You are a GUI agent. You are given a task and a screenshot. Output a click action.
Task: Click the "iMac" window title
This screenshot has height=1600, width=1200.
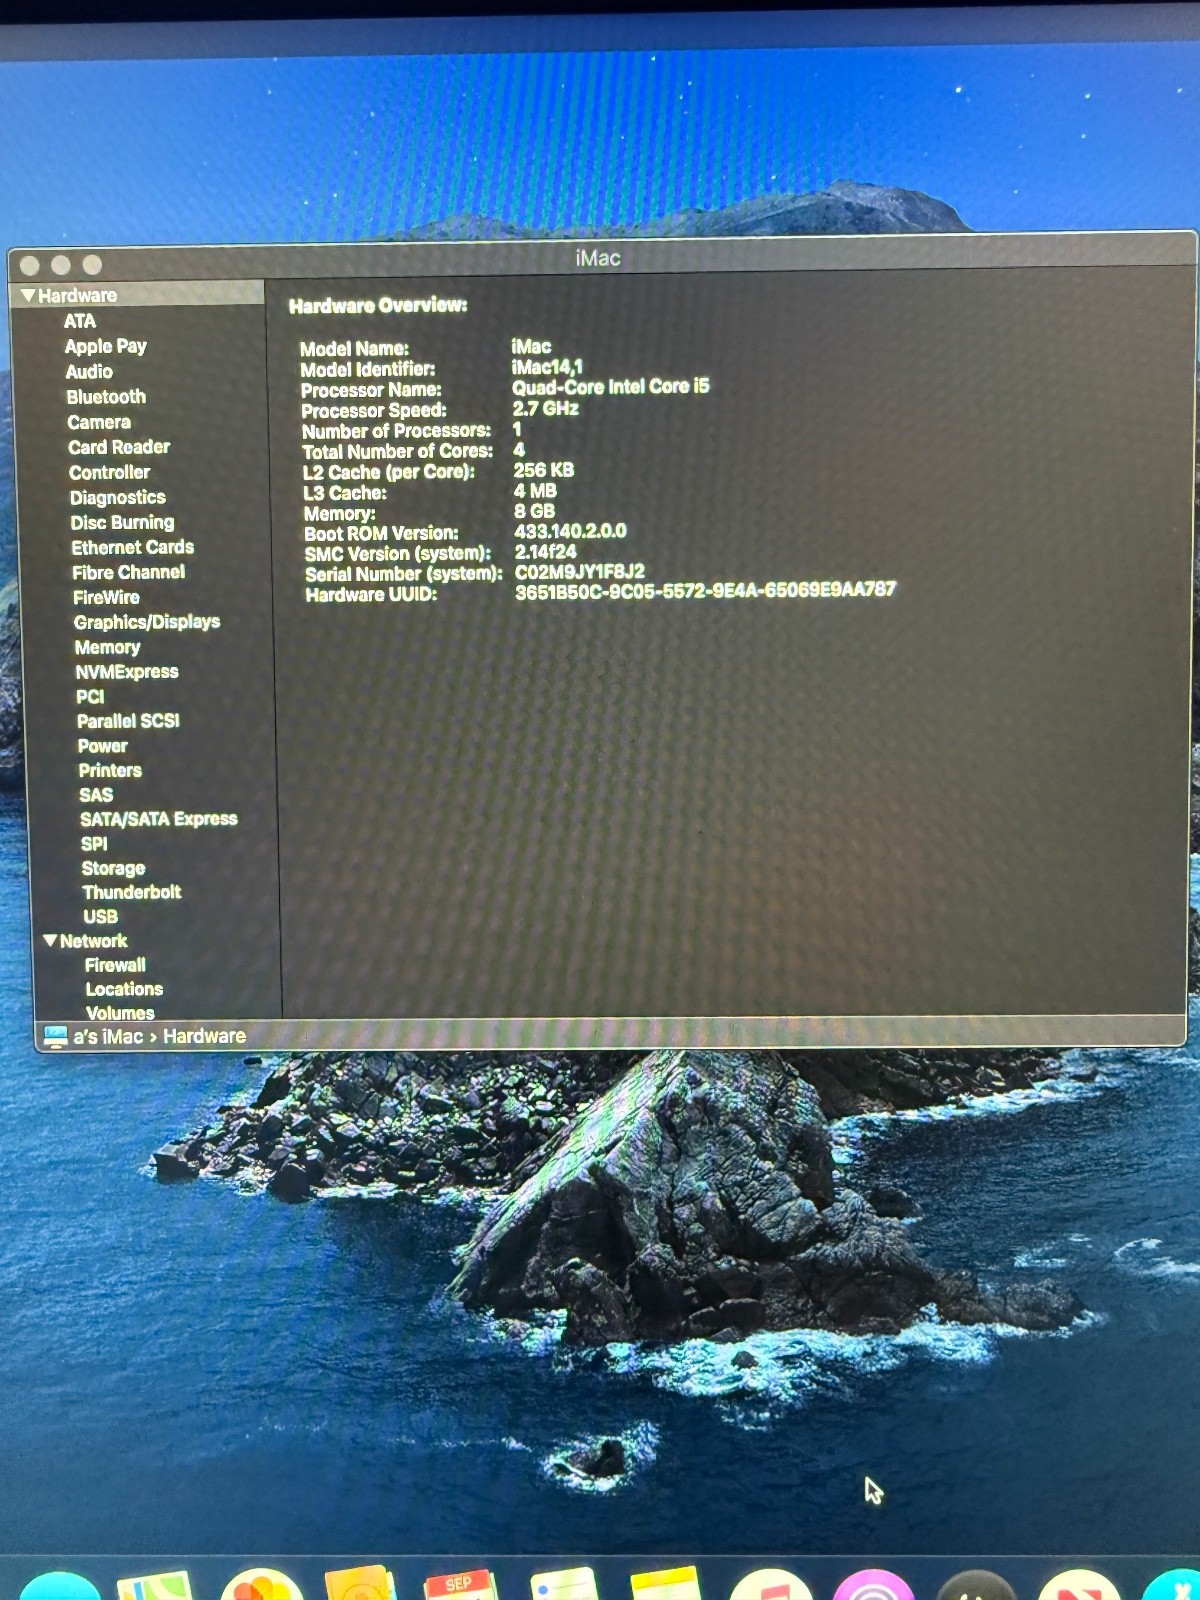[x=598, y=258]
